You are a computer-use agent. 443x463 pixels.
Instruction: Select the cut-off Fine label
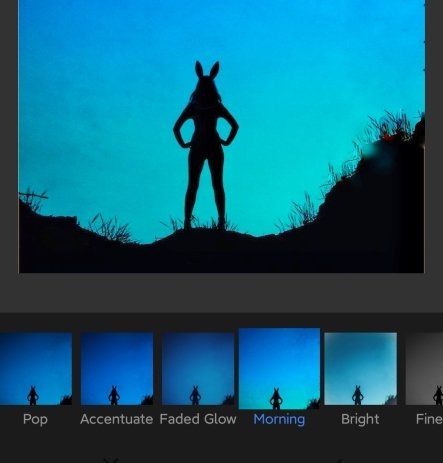coord(429,419)
